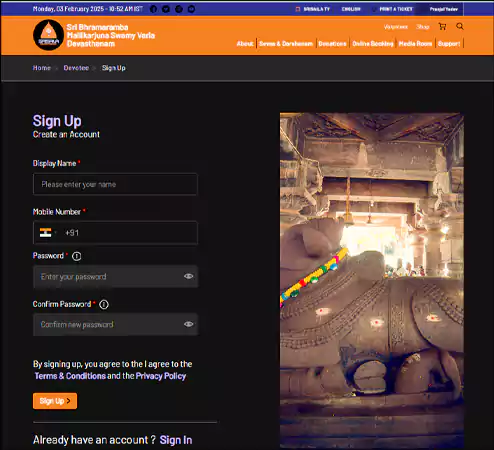Open the Facebook social icon
The height and width of the screenshot is (450, 494).
[153, 9]
